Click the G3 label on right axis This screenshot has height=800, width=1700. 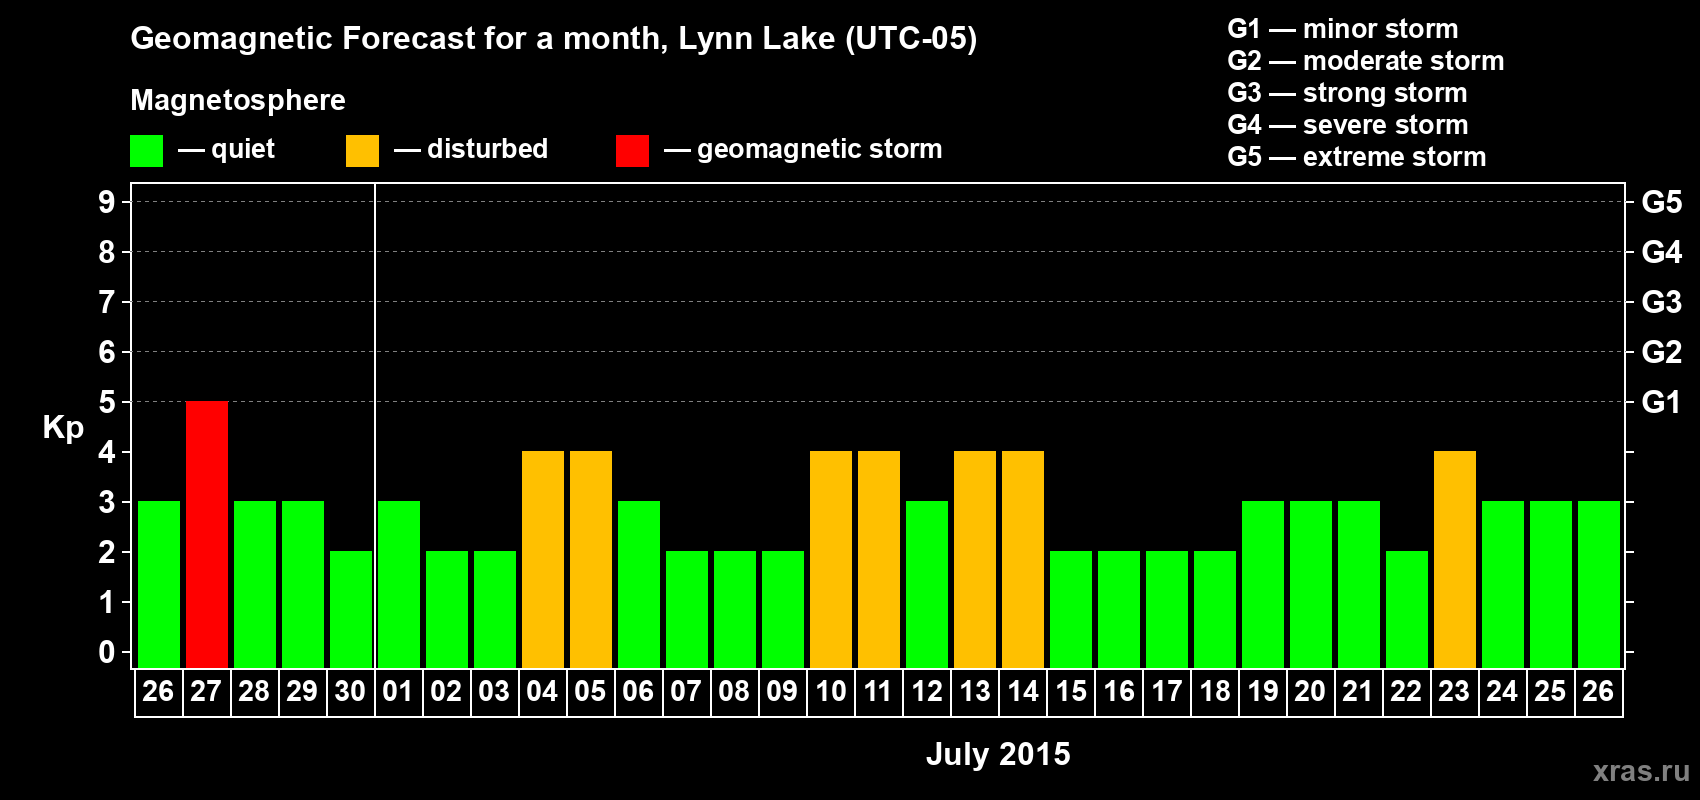pyautogui.click(x=1662, y=302)
